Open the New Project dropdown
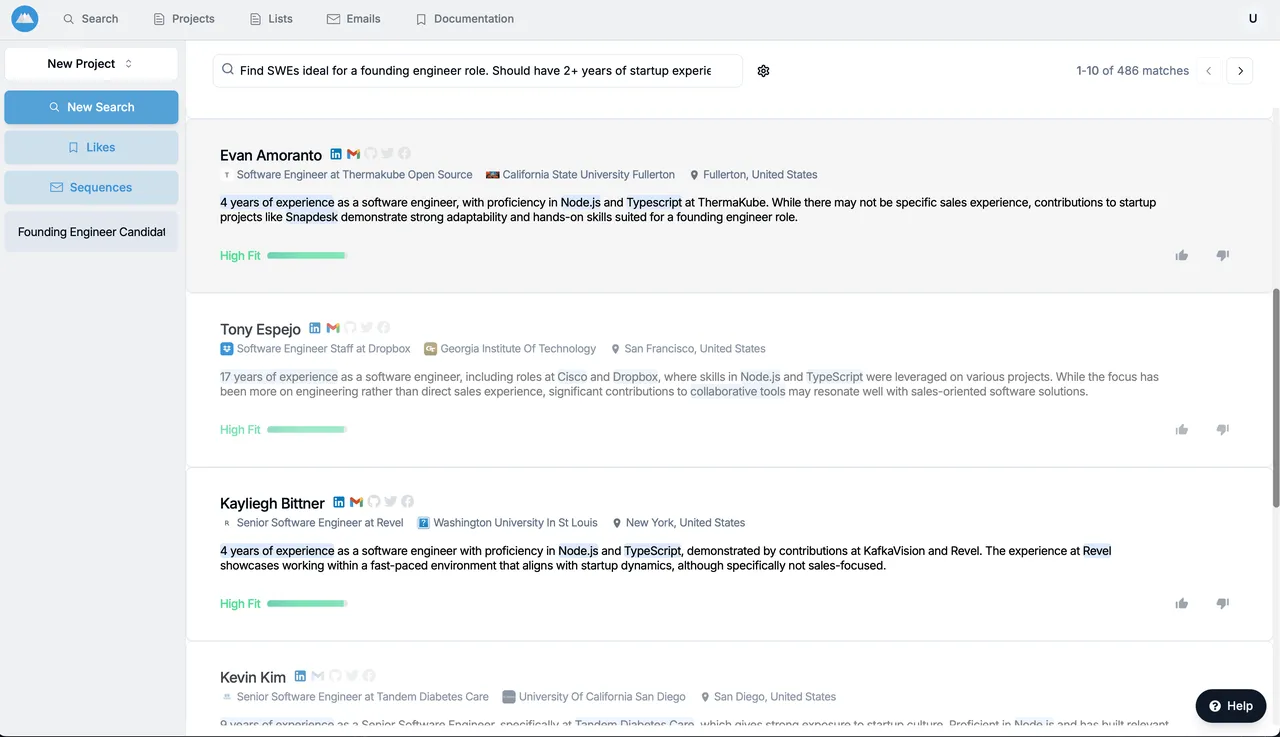The width and height of the screenshot is (1280, 737). (x=91, y=64)
